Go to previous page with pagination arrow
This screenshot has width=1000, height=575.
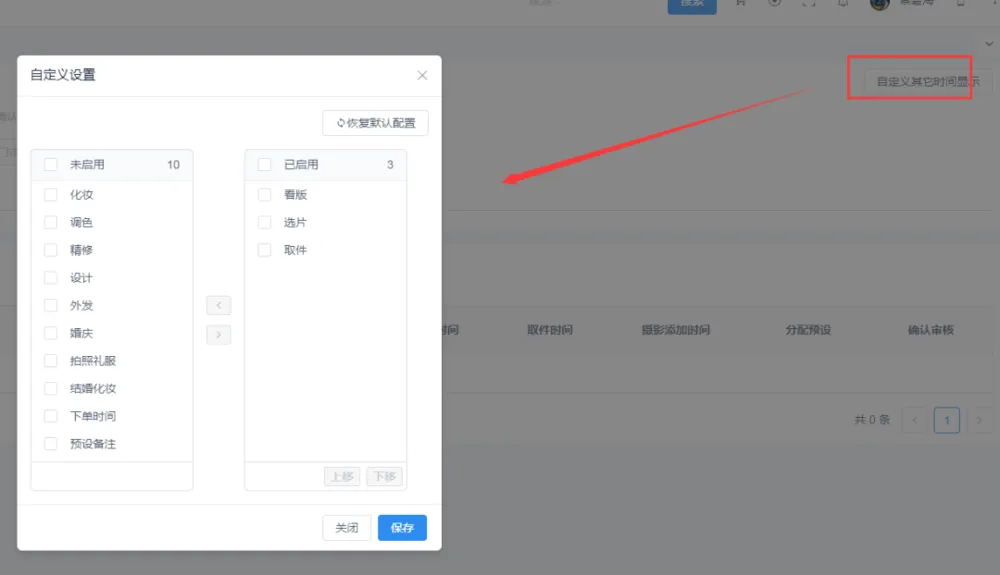tap(914, 420)
